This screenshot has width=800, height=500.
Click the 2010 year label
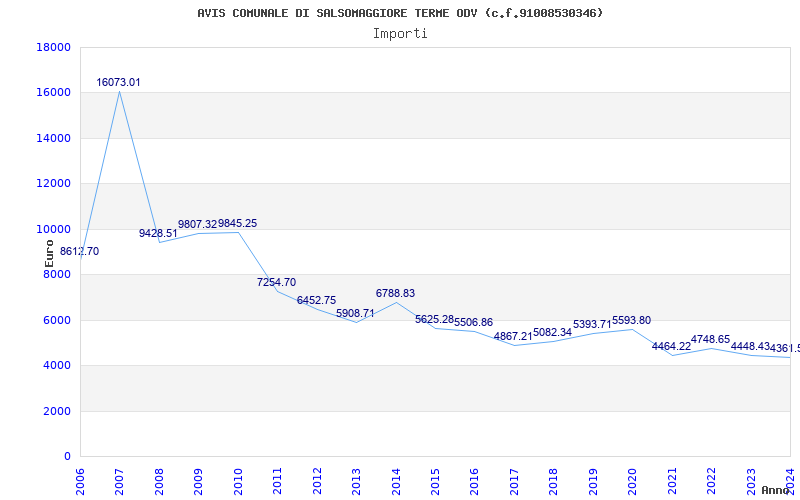pyautogui.click(x=238, y=481)
